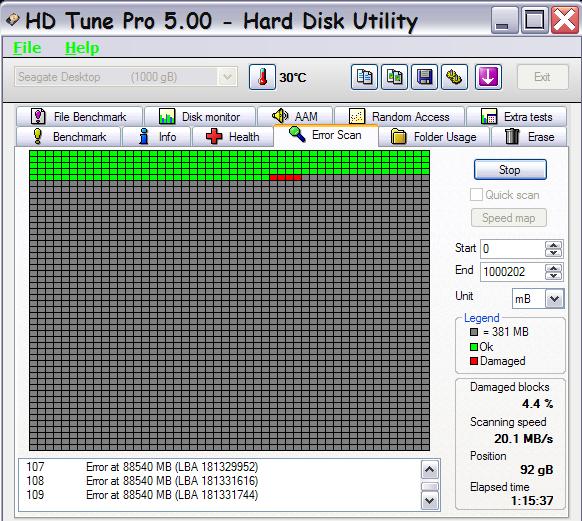Expand the Unit mB dropdown
This screenshot has width=582, height=521.
click(554, 299)
